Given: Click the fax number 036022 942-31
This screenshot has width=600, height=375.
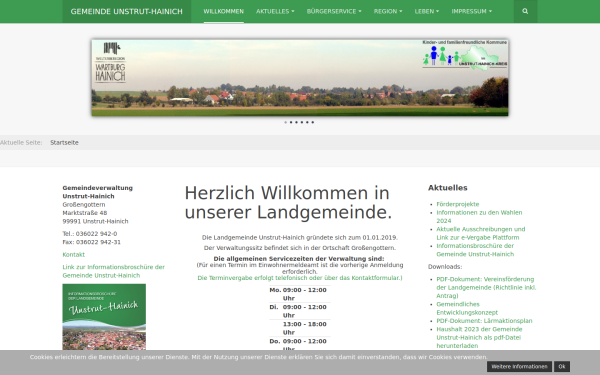Looking at the screenshot, I should pos(98,242).
